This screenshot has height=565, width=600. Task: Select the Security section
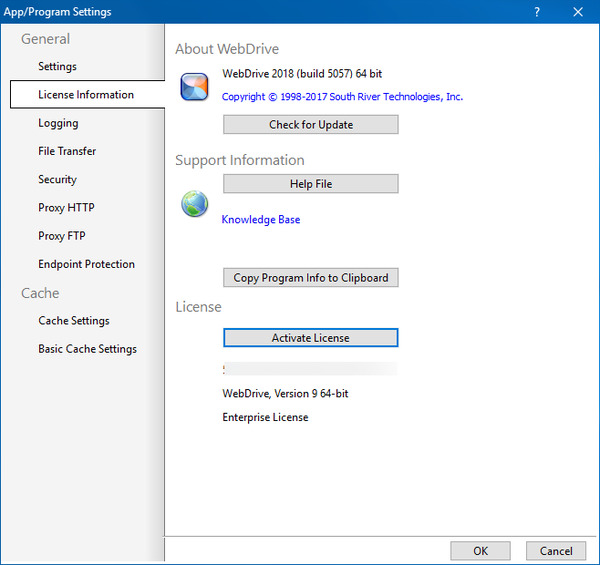tap(57, 180)
